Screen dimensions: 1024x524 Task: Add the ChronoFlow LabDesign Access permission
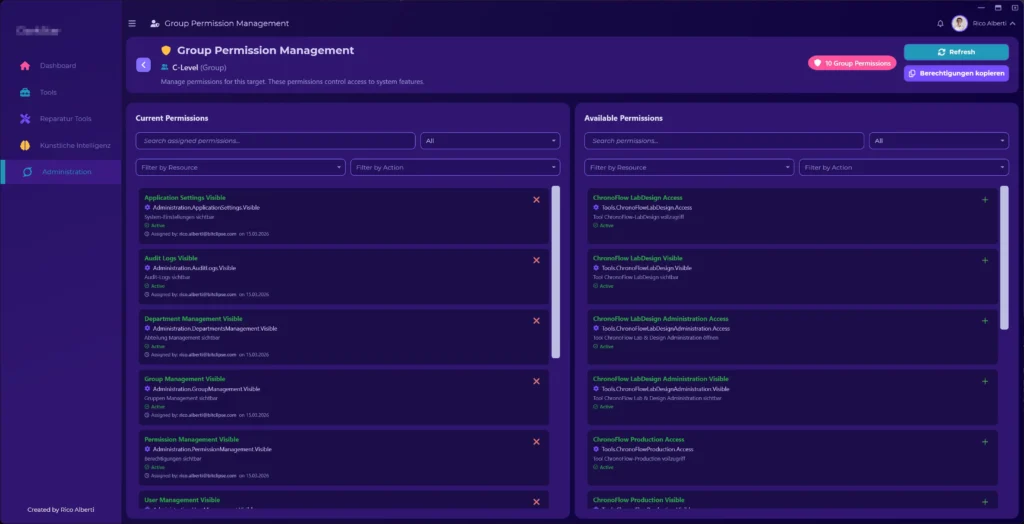(x=985, y=200)
